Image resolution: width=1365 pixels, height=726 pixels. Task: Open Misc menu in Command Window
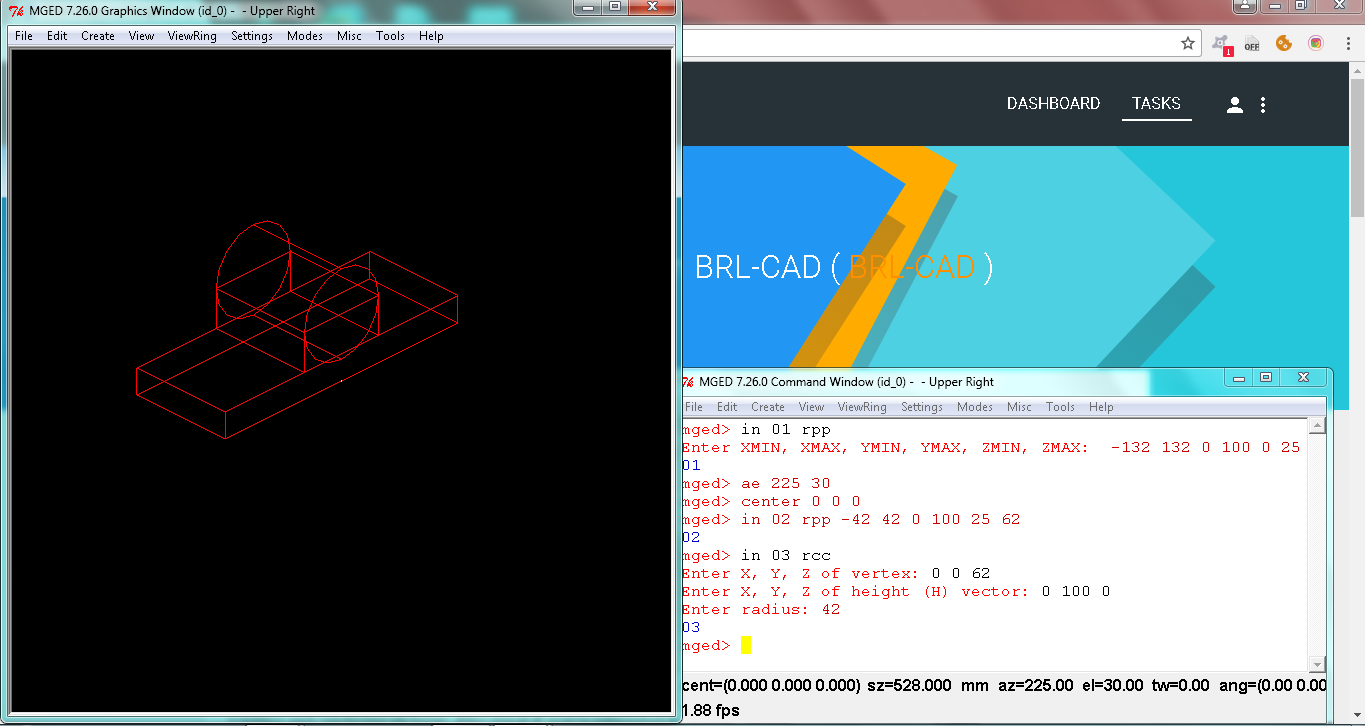click(1020, 407)
